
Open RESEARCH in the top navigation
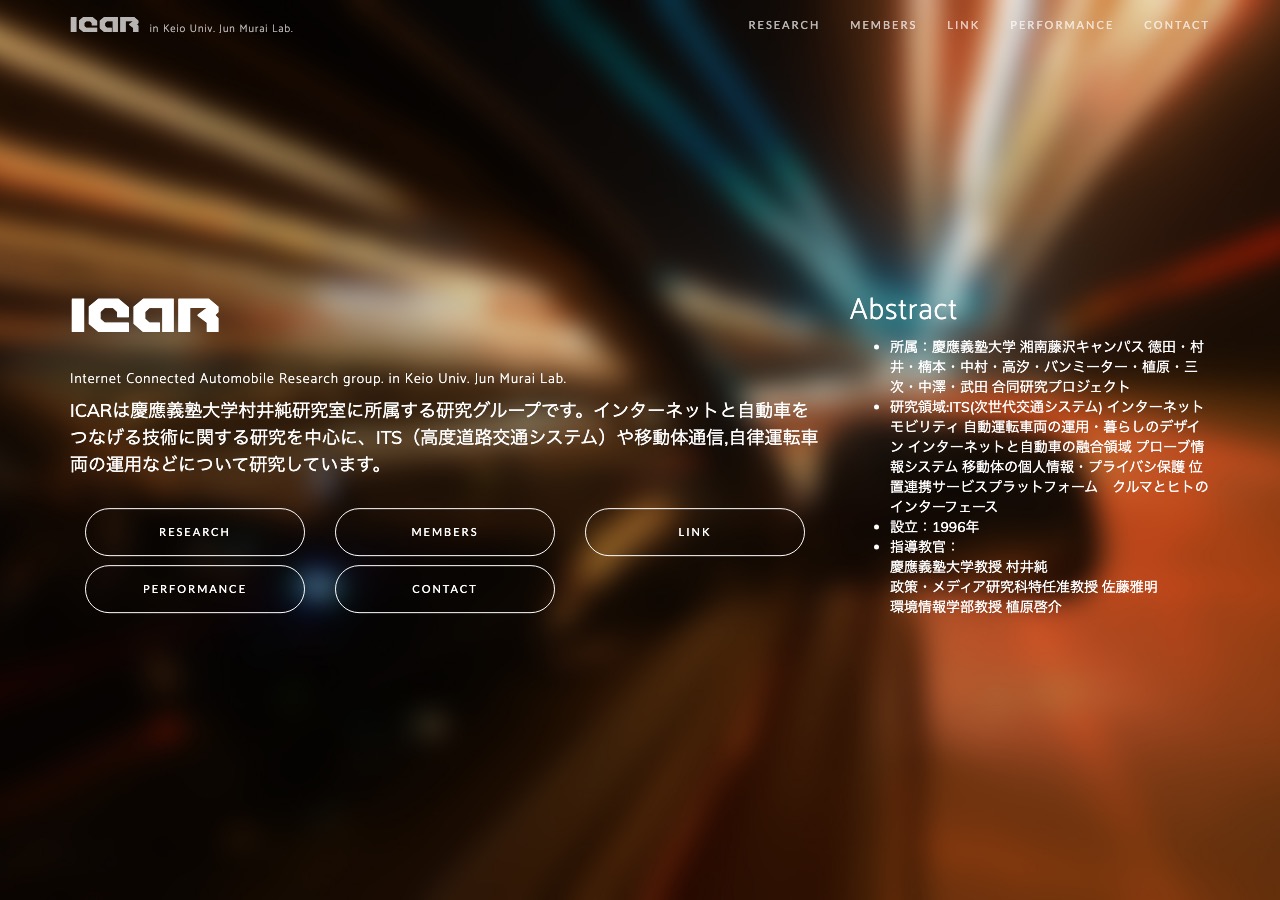point(784,25)
